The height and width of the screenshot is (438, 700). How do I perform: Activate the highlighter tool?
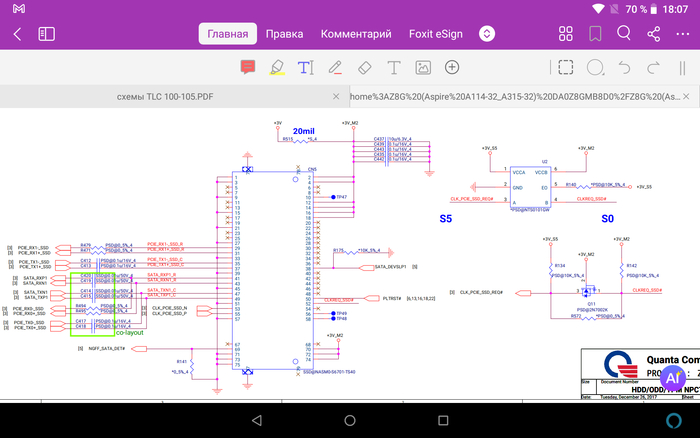coord(277,67)
